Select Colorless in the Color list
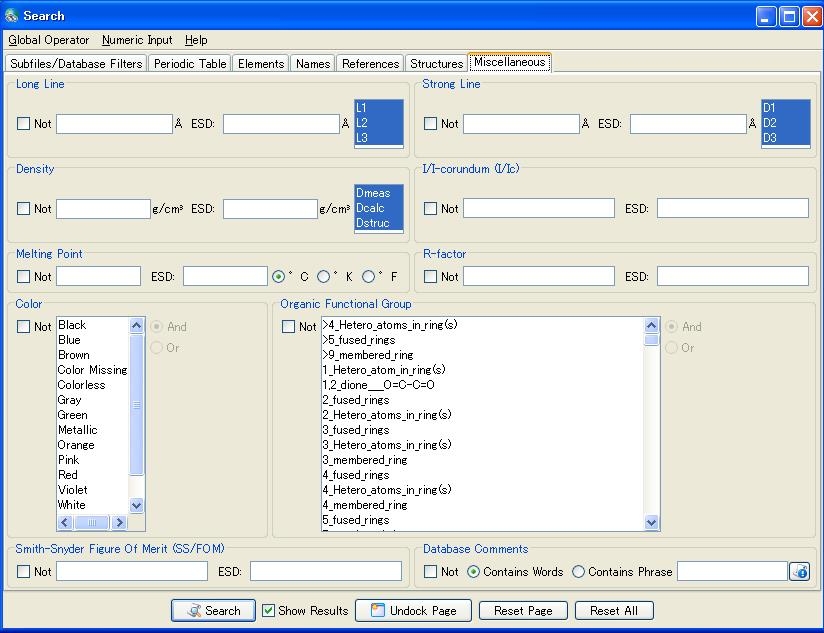Viewport: 824px width, 633px height. tap(92, 385)
